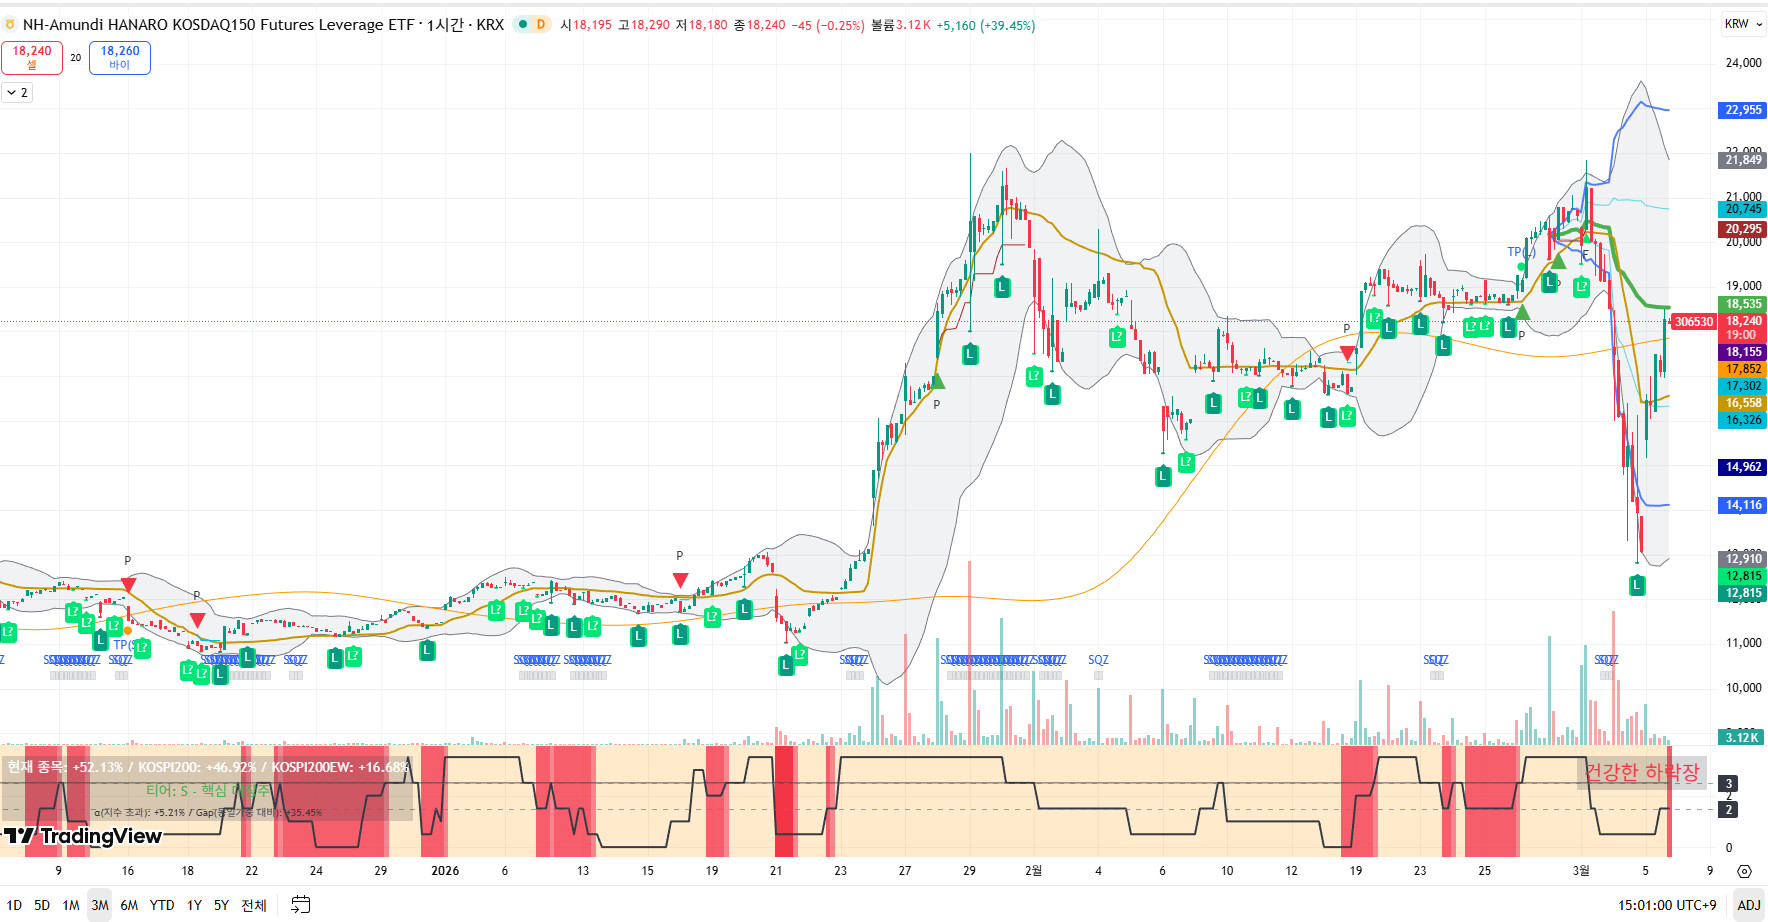
Task: Click the spread value 20 between sell and buy
Action: 76,58
